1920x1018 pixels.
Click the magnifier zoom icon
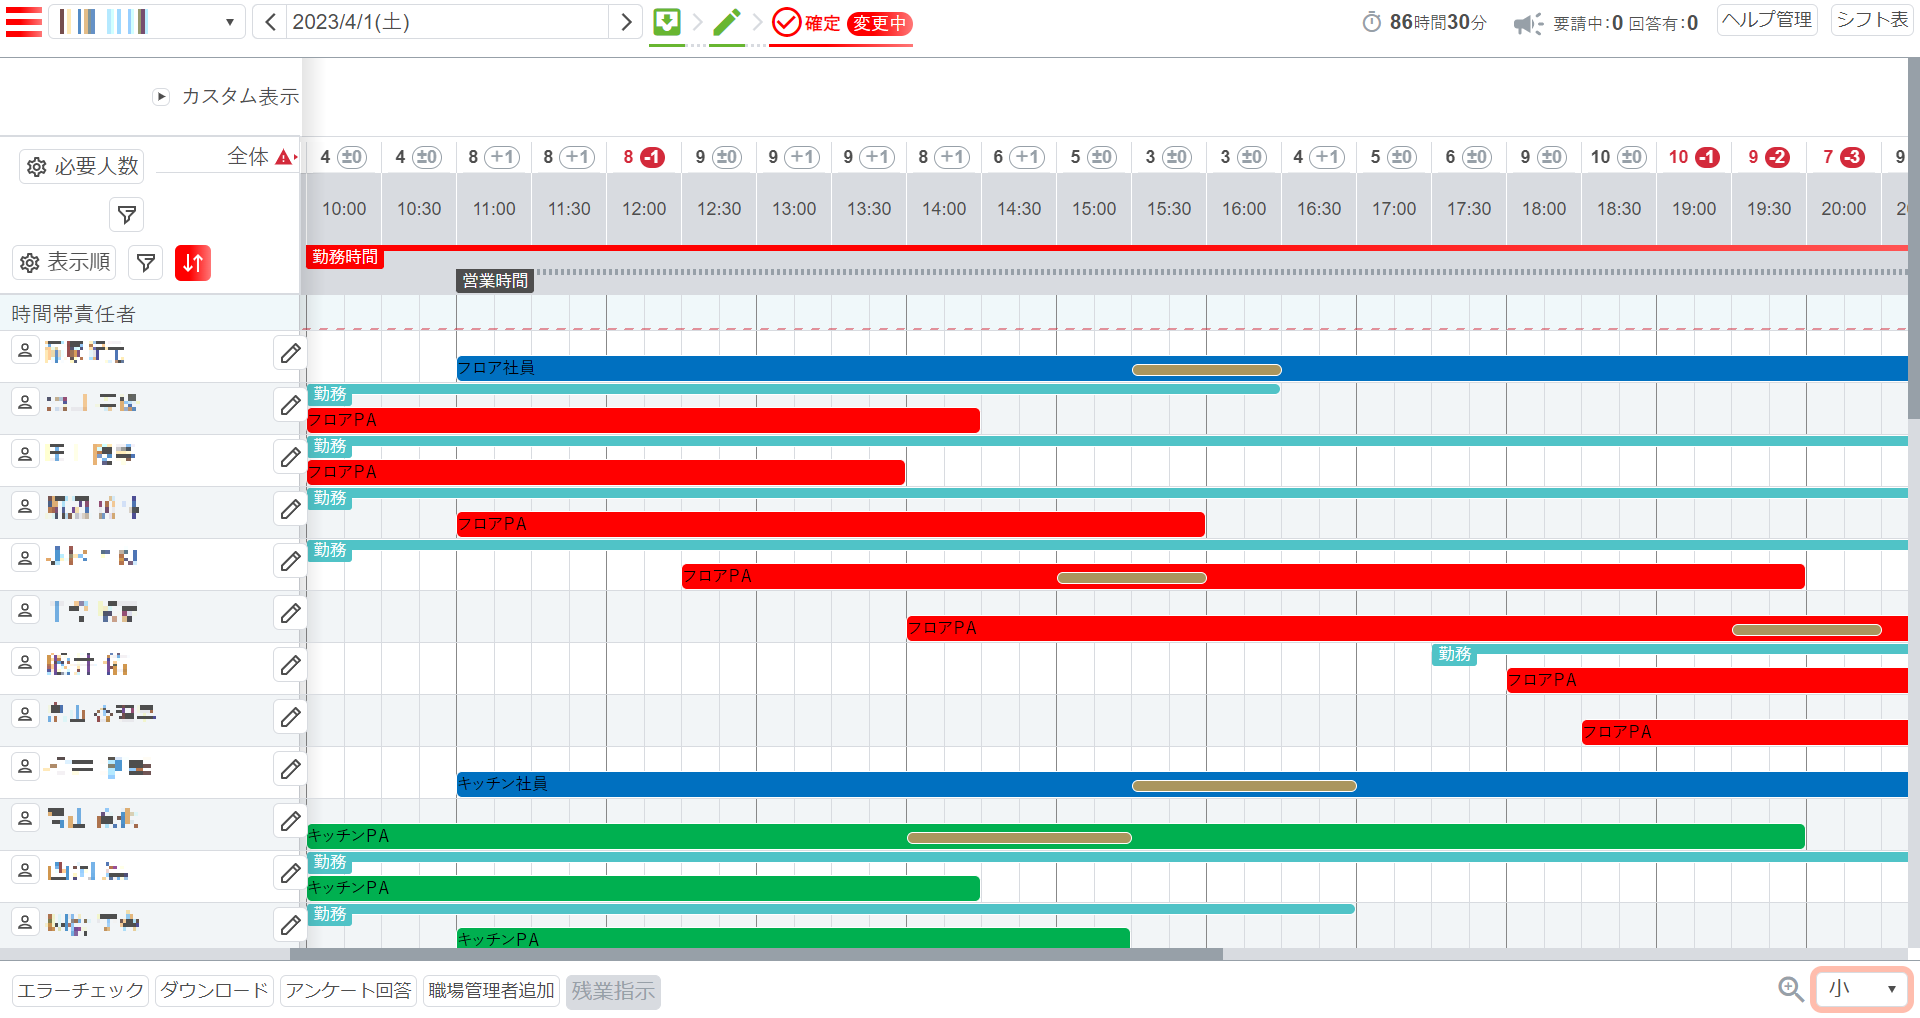1790,989
